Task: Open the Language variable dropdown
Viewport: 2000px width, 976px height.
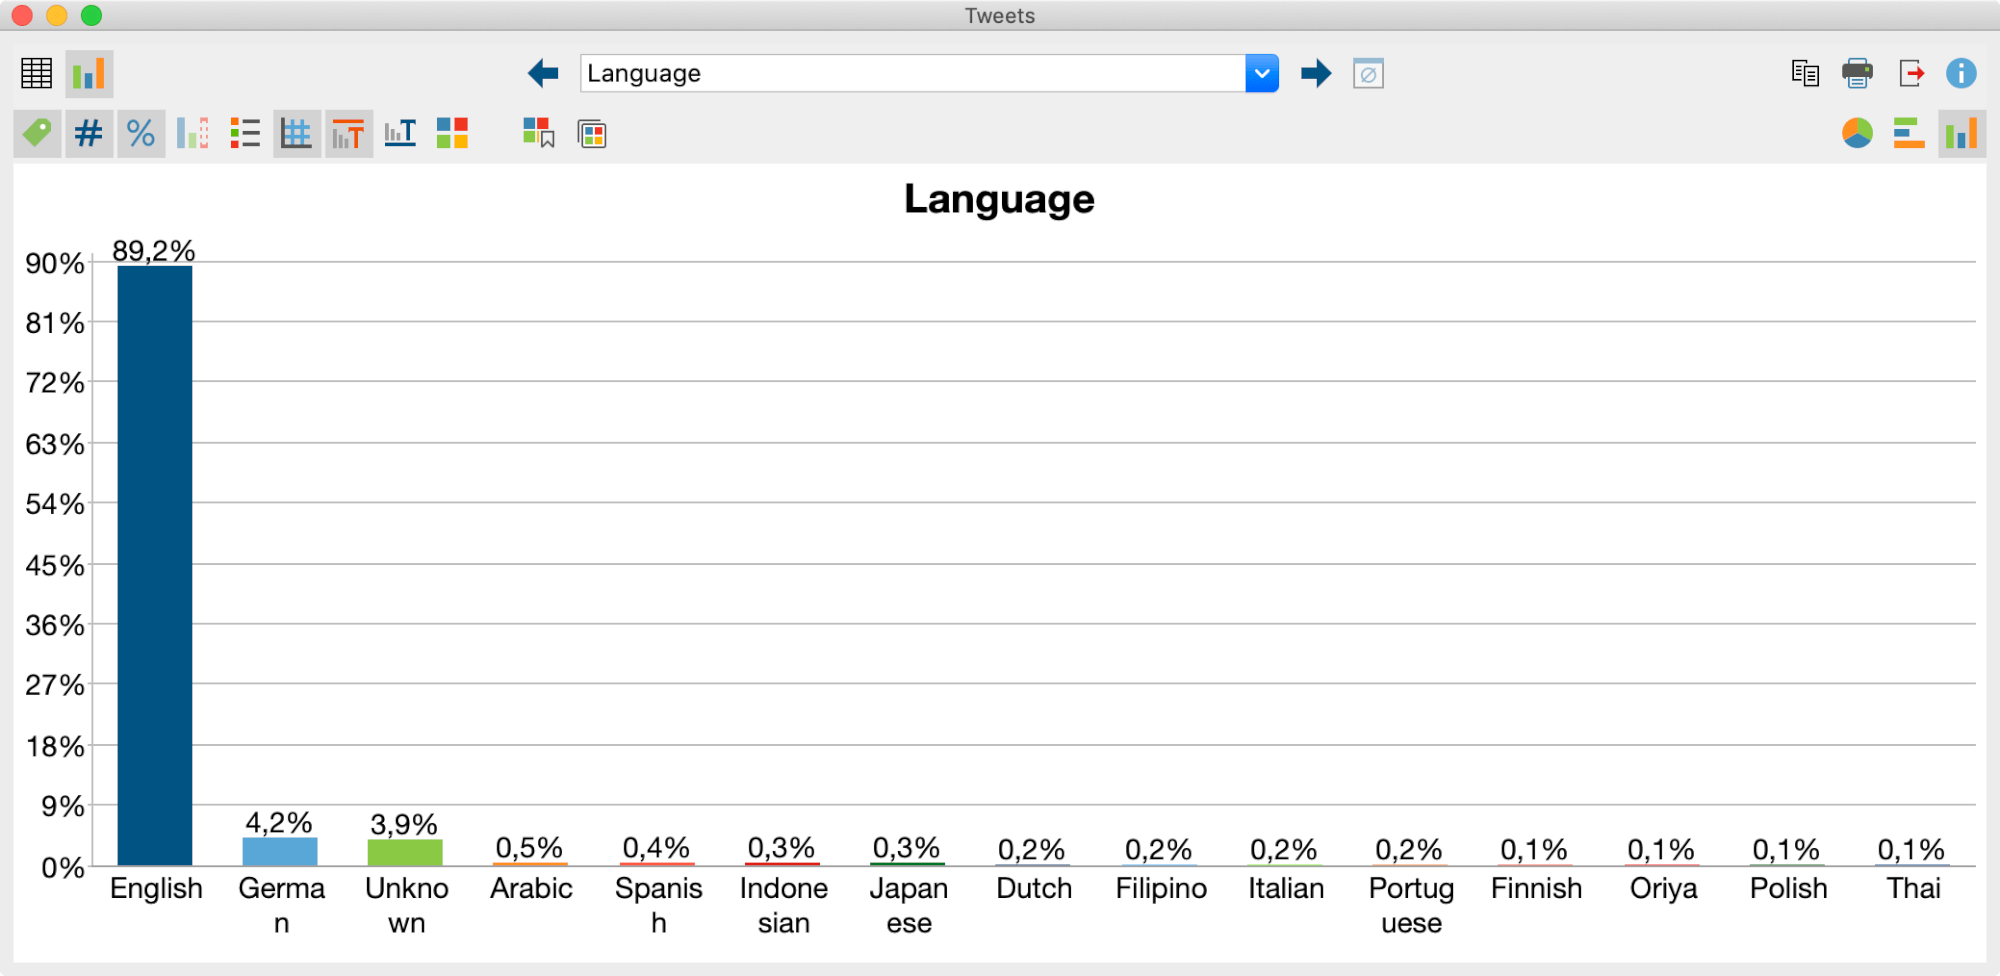Action: click(1262, 73)
